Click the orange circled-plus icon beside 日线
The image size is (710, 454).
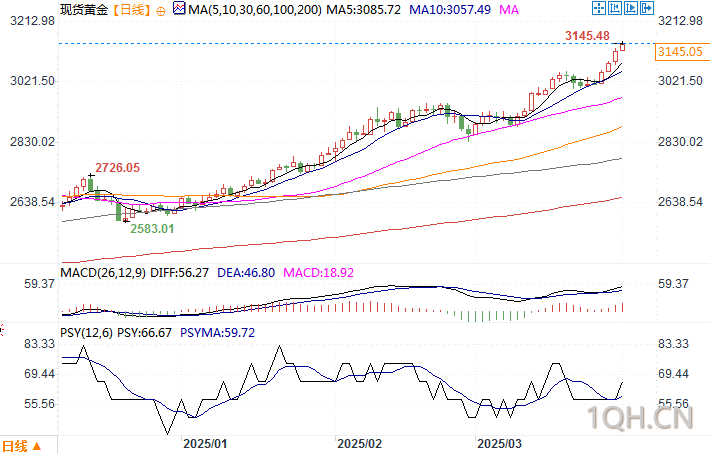point(160,11)
